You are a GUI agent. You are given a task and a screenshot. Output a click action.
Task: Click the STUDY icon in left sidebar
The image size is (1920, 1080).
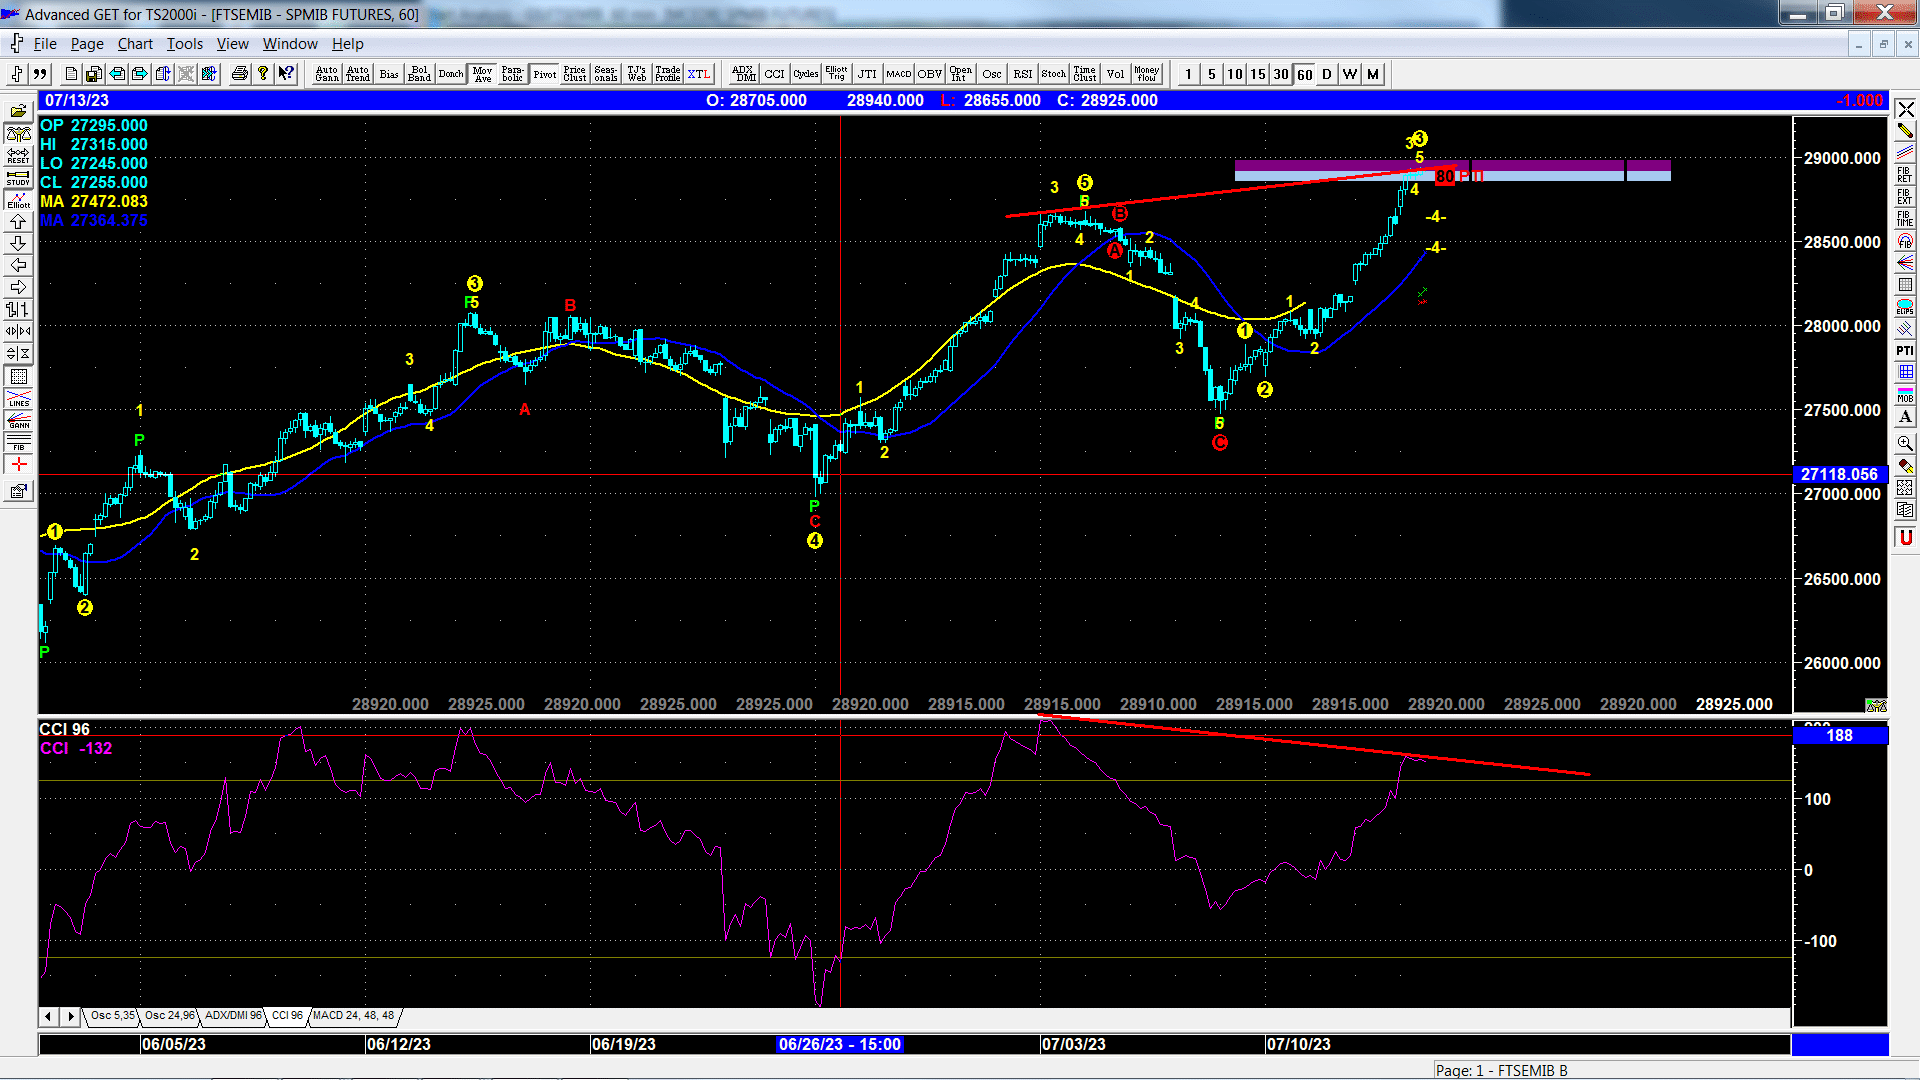pyautogui.click(x=18, y=177)
